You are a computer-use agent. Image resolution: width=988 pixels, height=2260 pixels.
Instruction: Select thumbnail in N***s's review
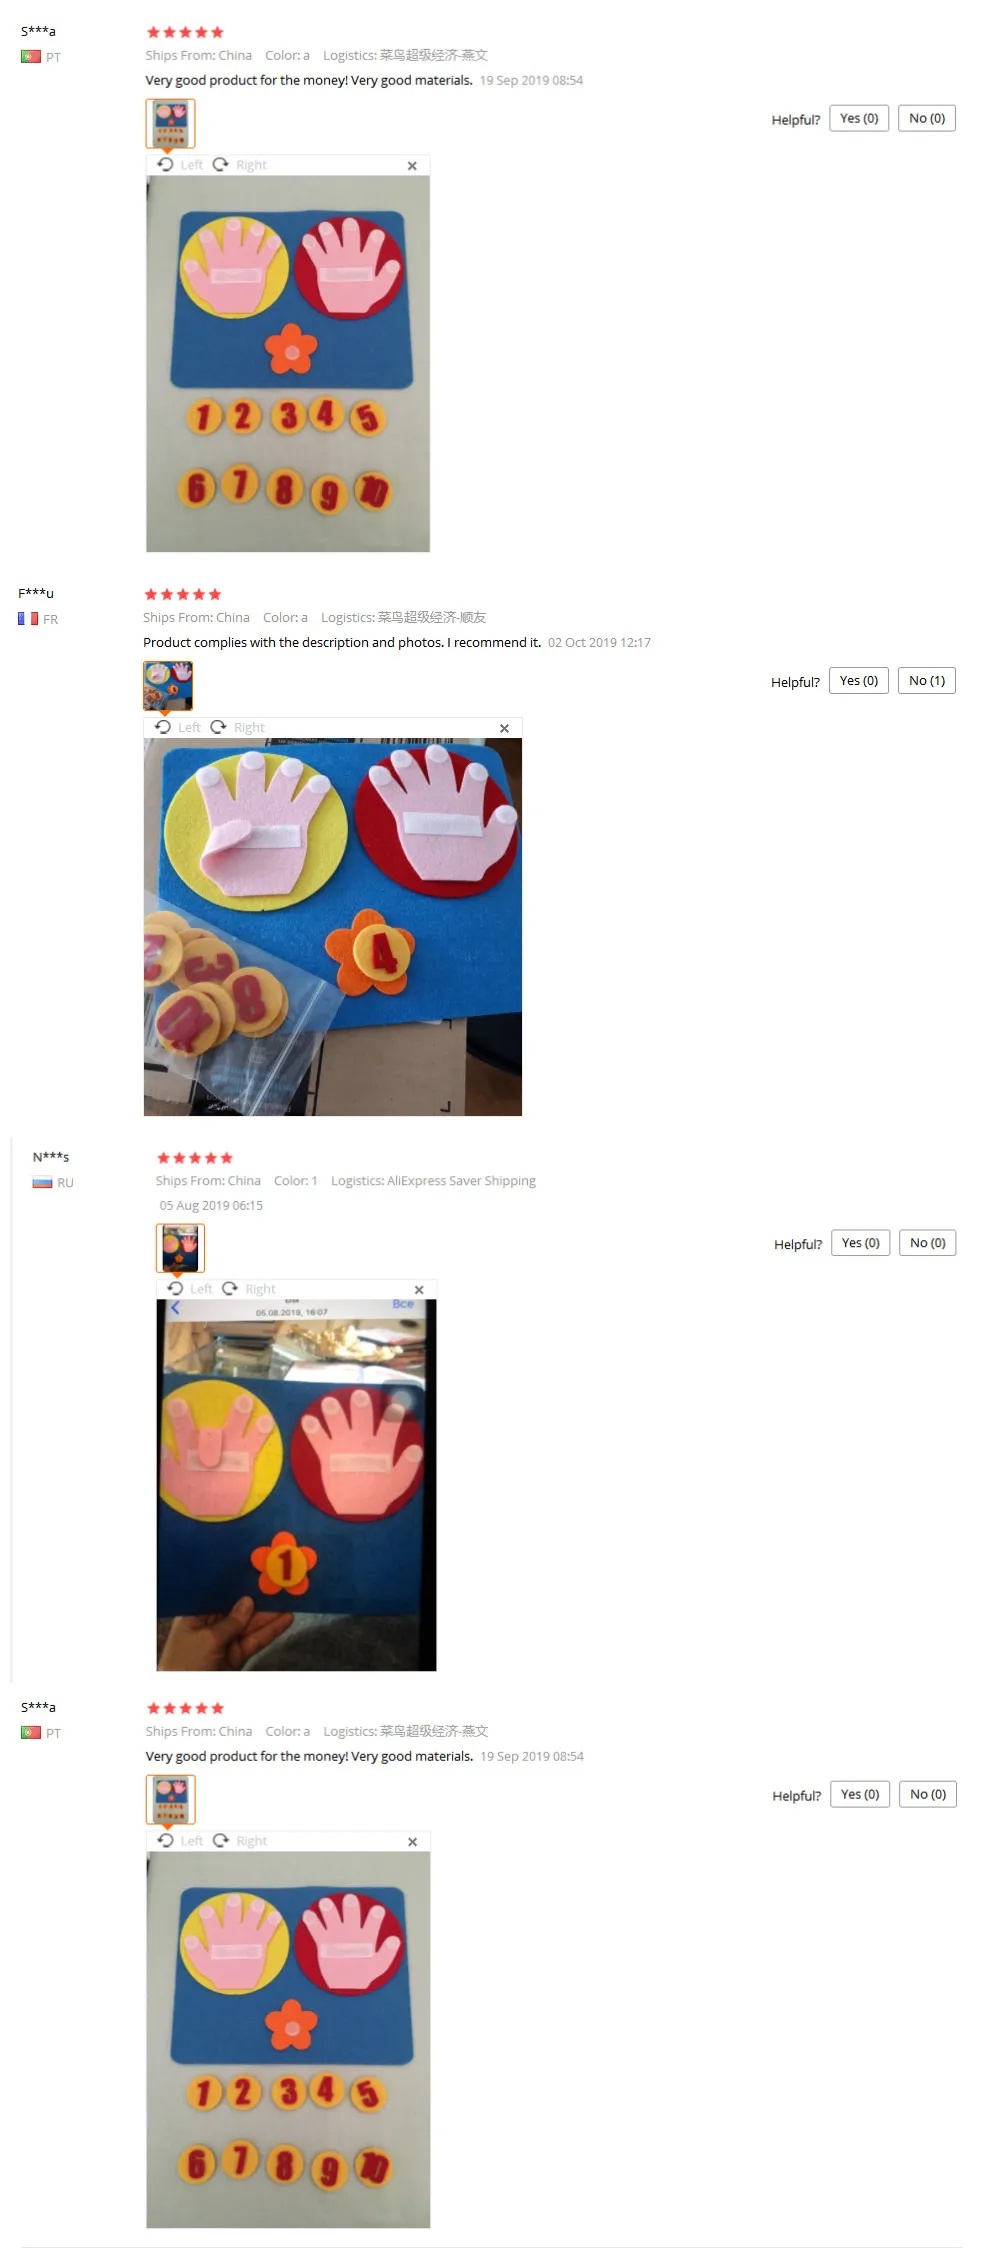(181, 1248)
